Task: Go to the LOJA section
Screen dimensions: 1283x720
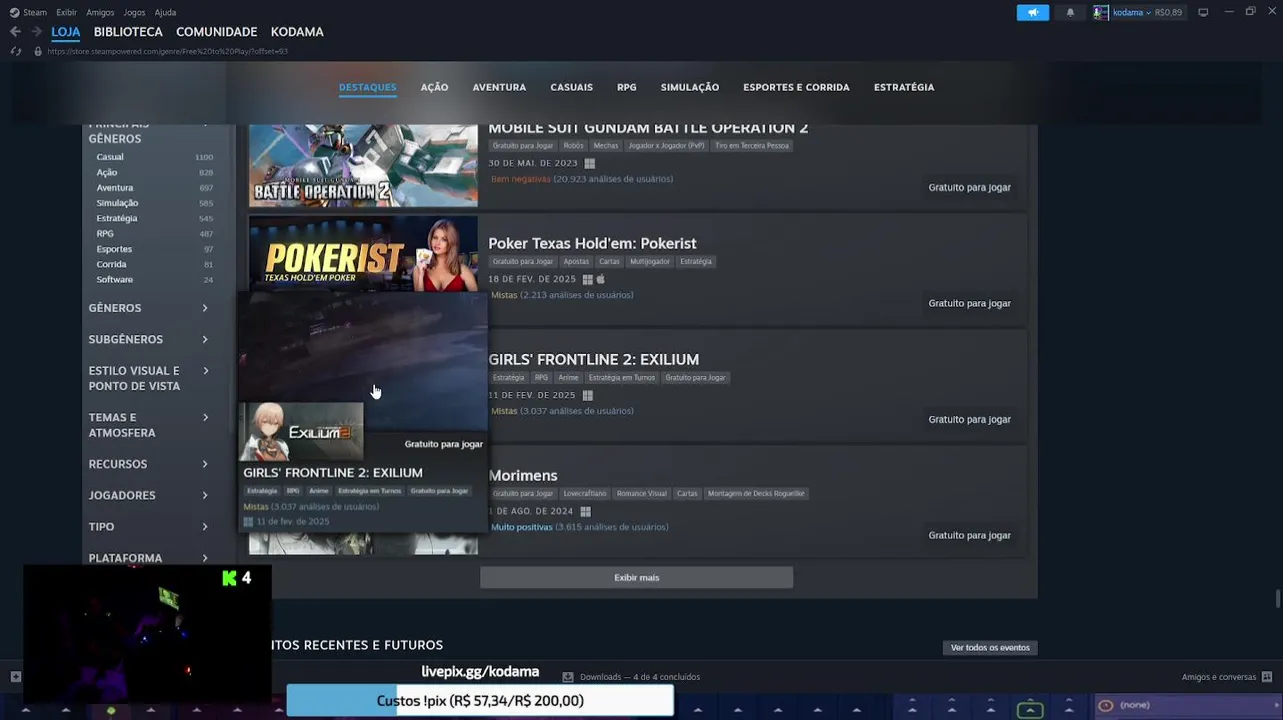Action: tap(65, 32)
